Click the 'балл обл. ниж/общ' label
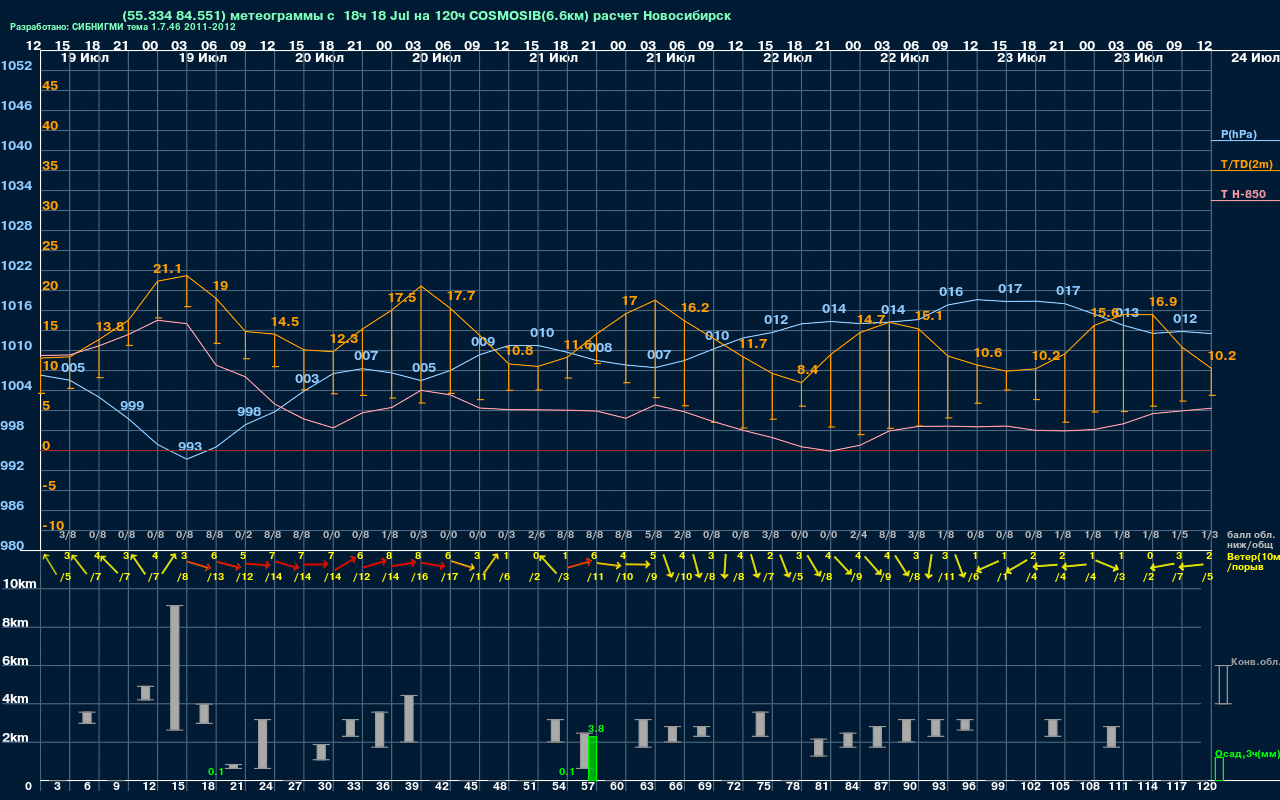The height and width of the screenshot is (800, 1280). (x=1249, y=540)
